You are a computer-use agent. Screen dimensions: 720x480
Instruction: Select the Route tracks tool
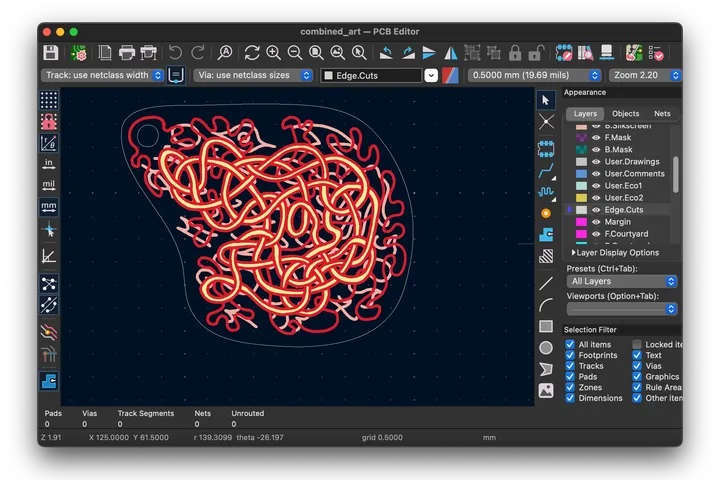(x=546, y=171)
